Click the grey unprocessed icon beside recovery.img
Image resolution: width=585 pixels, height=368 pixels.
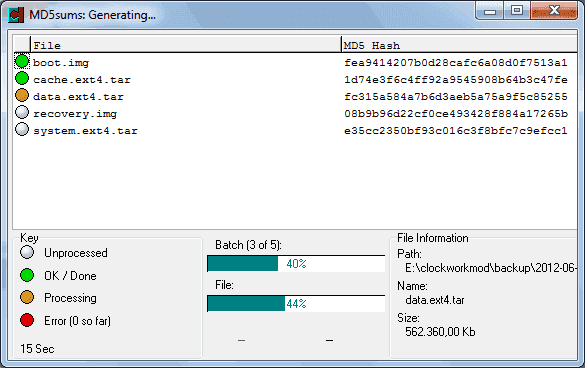point(22,112)
